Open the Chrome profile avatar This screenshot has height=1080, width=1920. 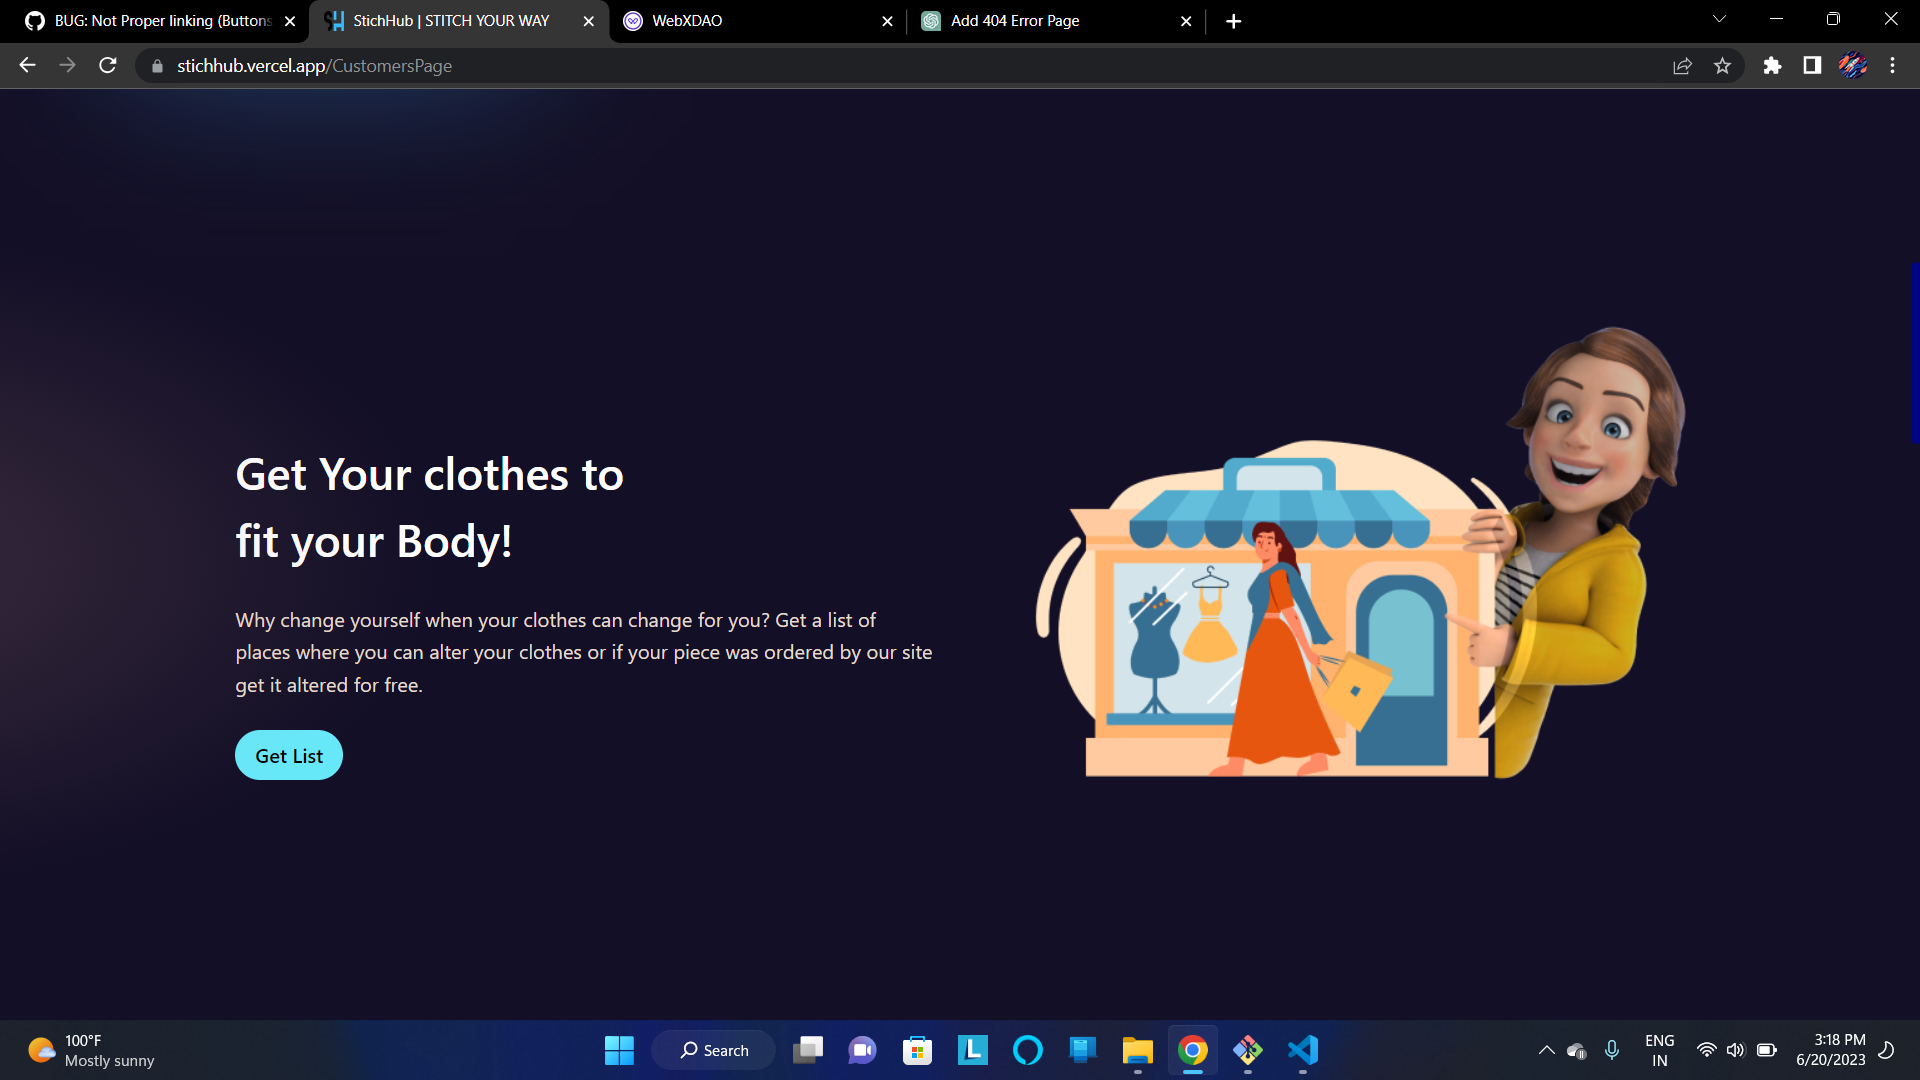coord(1852,66)
